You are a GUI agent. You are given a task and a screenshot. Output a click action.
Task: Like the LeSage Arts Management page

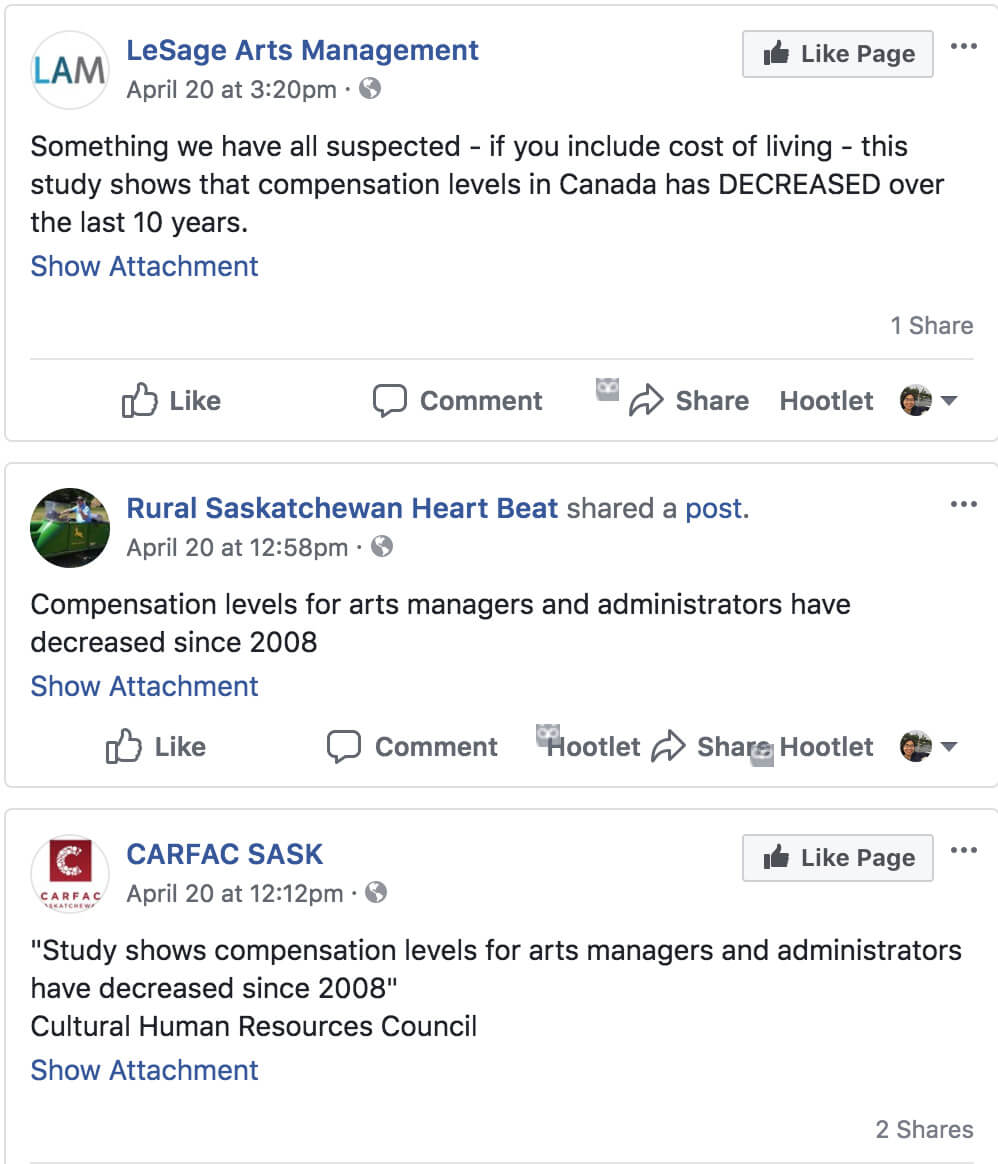point(837,54)
